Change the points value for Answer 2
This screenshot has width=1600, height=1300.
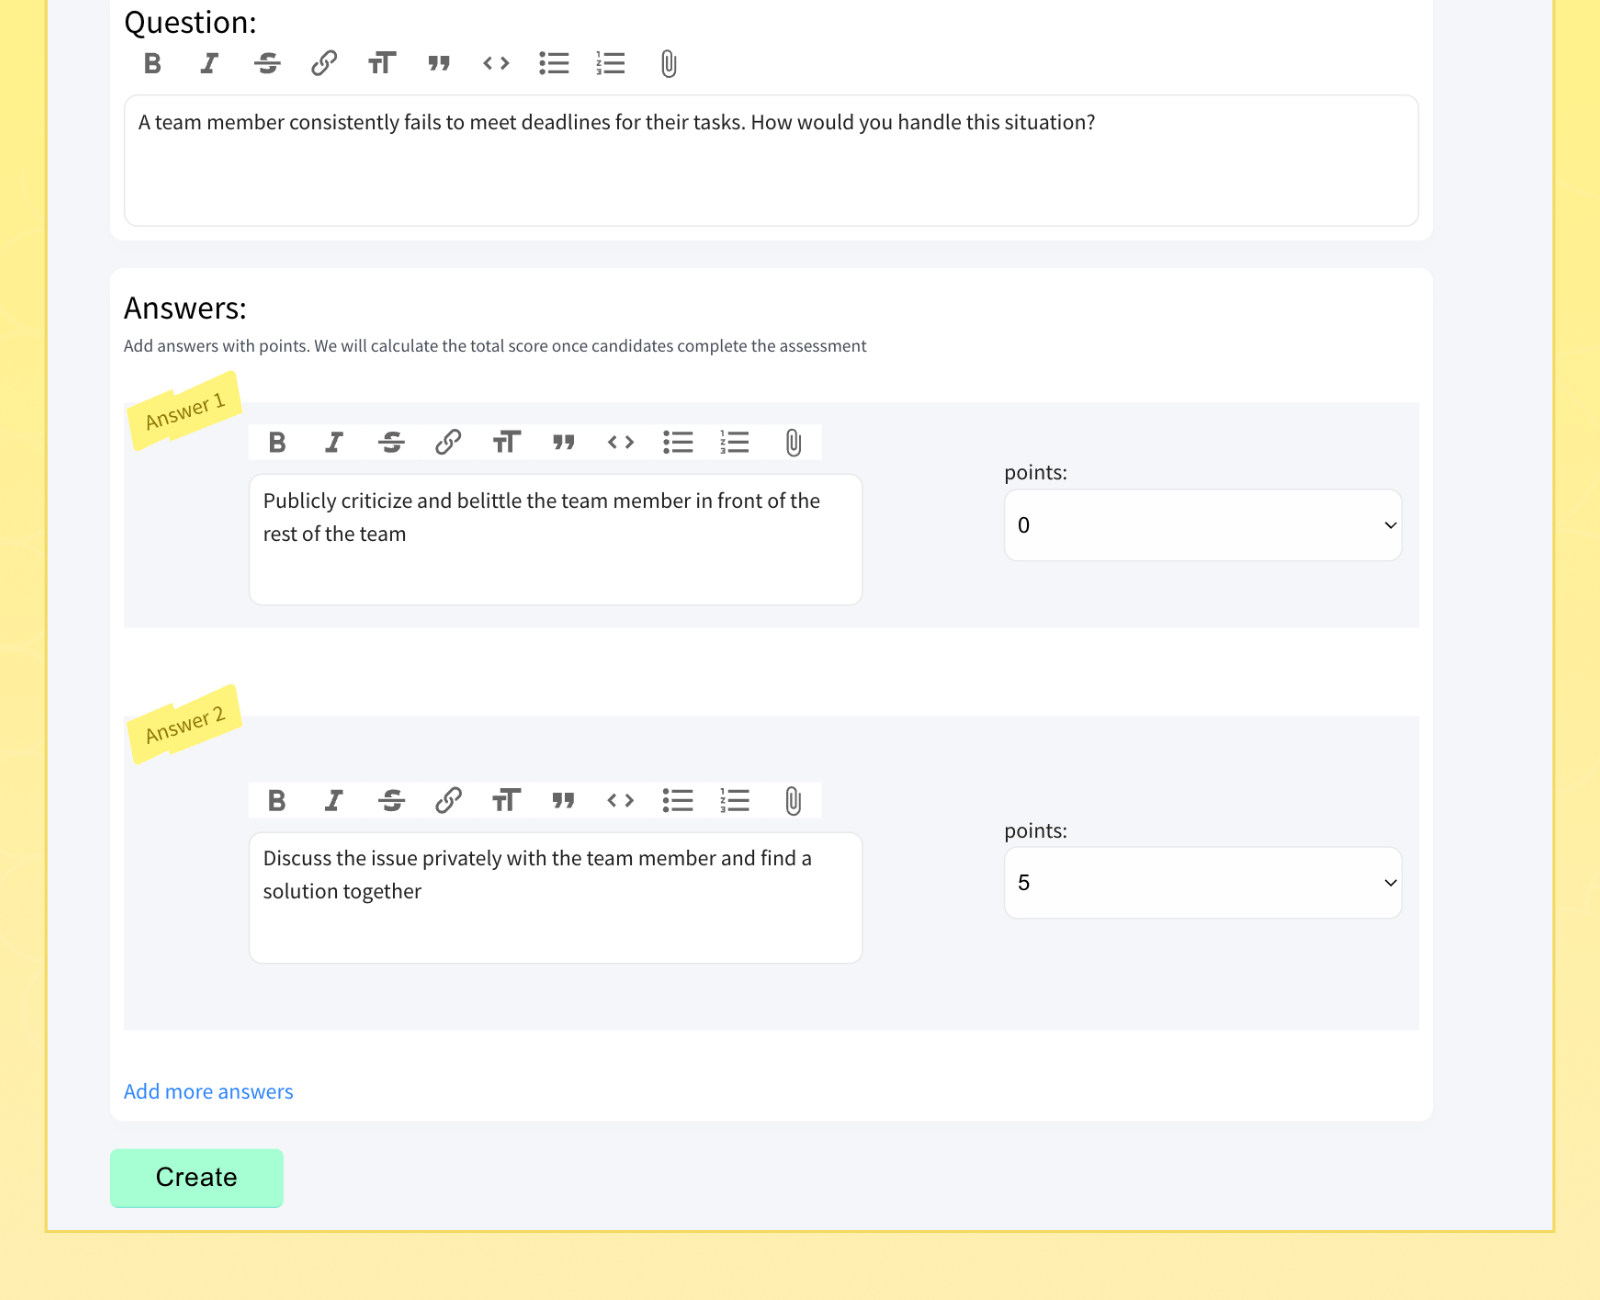tap(1202, 882)
